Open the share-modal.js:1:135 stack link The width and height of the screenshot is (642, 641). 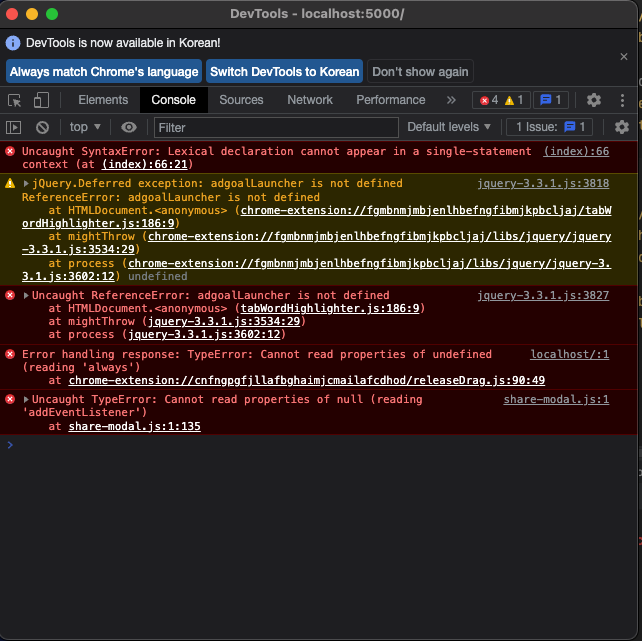tap(135, 426)
